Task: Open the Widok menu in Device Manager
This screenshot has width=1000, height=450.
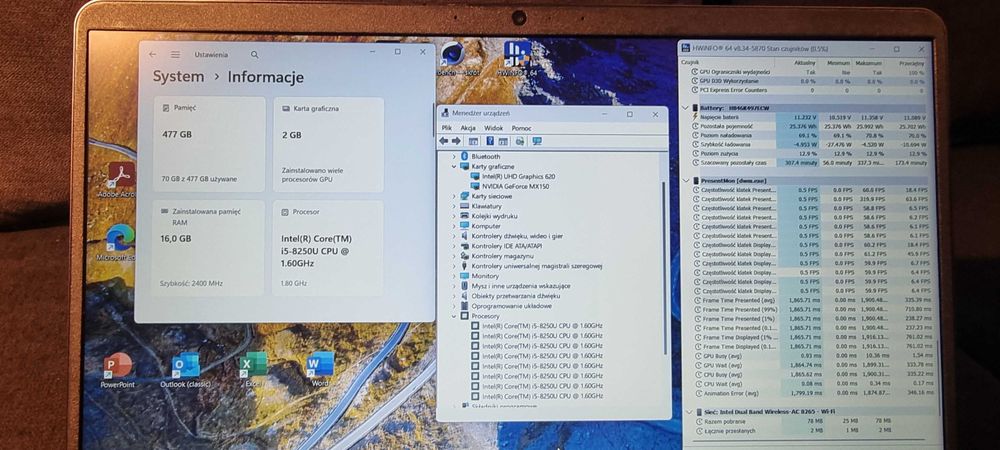Action: pyautogui.click(x=494, y=128)
